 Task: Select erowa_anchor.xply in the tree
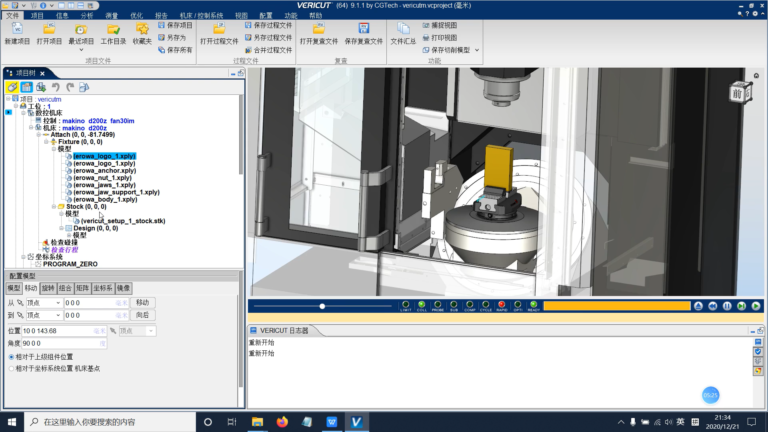point(105,170)
